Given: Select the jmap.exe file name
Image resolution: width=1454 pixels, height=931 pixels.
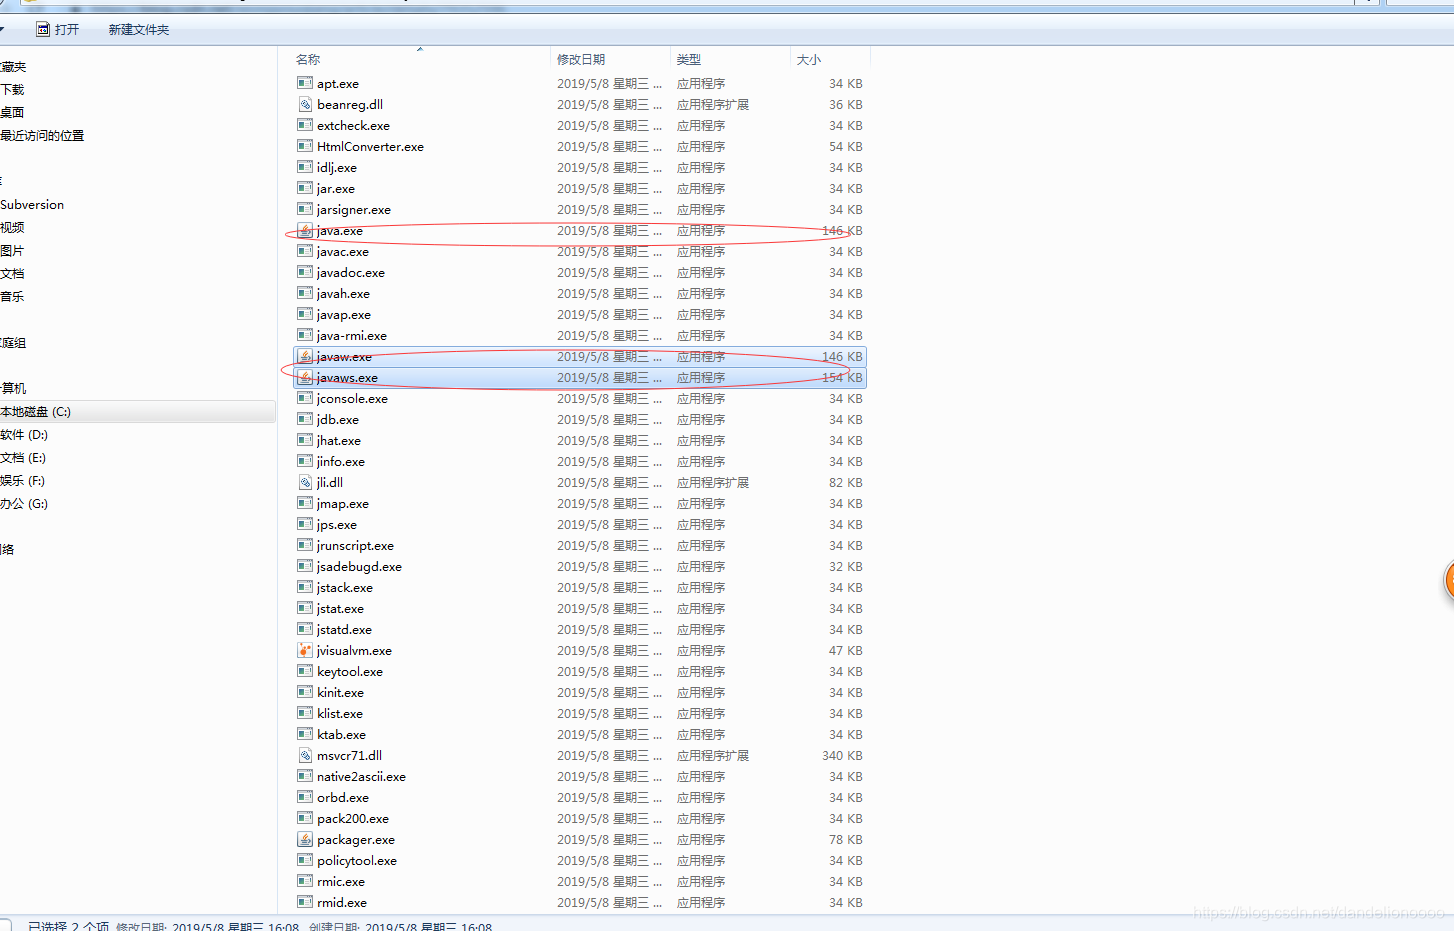Looking at the screenshot, I should pos(343,504).
